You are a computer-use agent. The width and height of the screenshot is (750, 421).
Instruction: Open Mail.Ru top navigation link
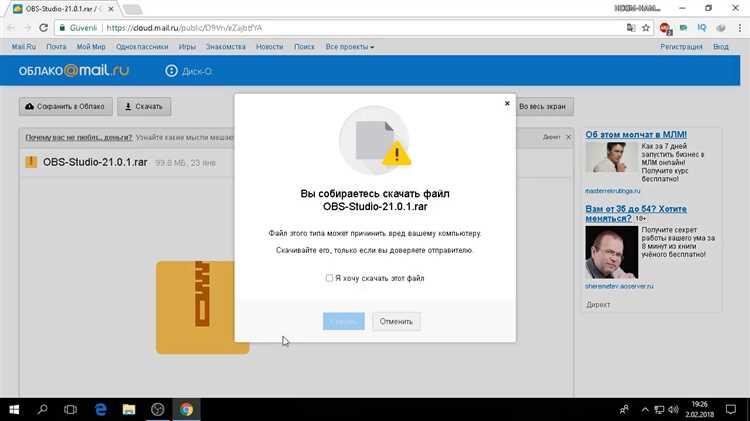pyautogui.click(x=24, y=47)
